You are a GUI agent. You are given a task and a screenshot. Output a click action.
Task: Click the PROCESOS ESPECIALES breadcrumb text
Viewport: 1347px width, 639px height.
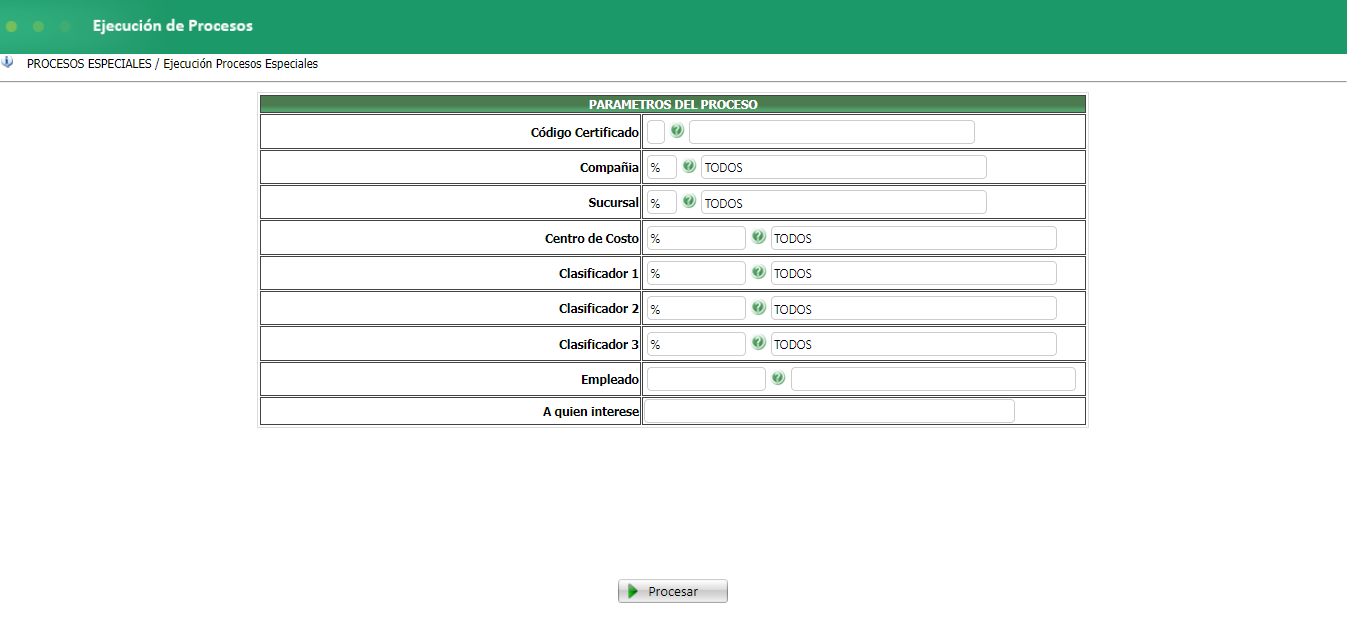[90, 63]
